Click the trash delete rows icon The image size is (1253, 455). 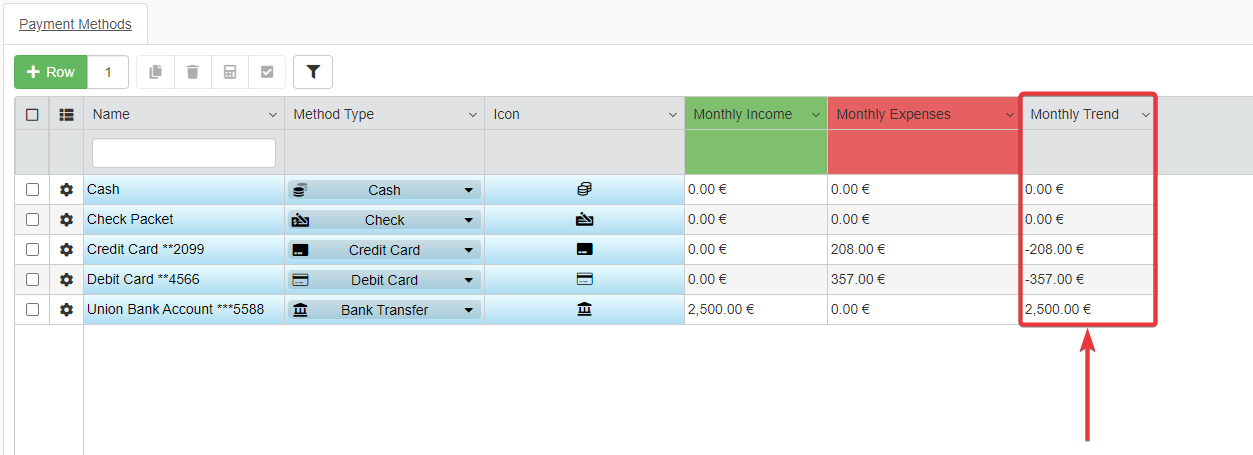192,72
